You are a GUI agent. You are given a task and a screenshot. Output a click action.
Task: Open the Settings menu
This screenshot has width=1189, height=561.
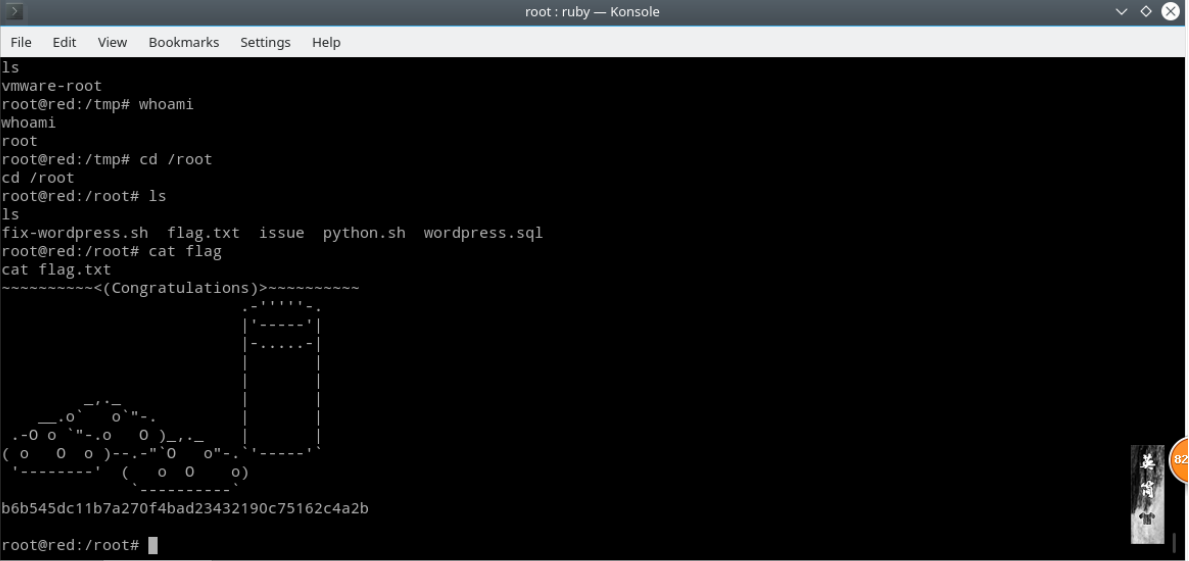click(x=265, y=42)
